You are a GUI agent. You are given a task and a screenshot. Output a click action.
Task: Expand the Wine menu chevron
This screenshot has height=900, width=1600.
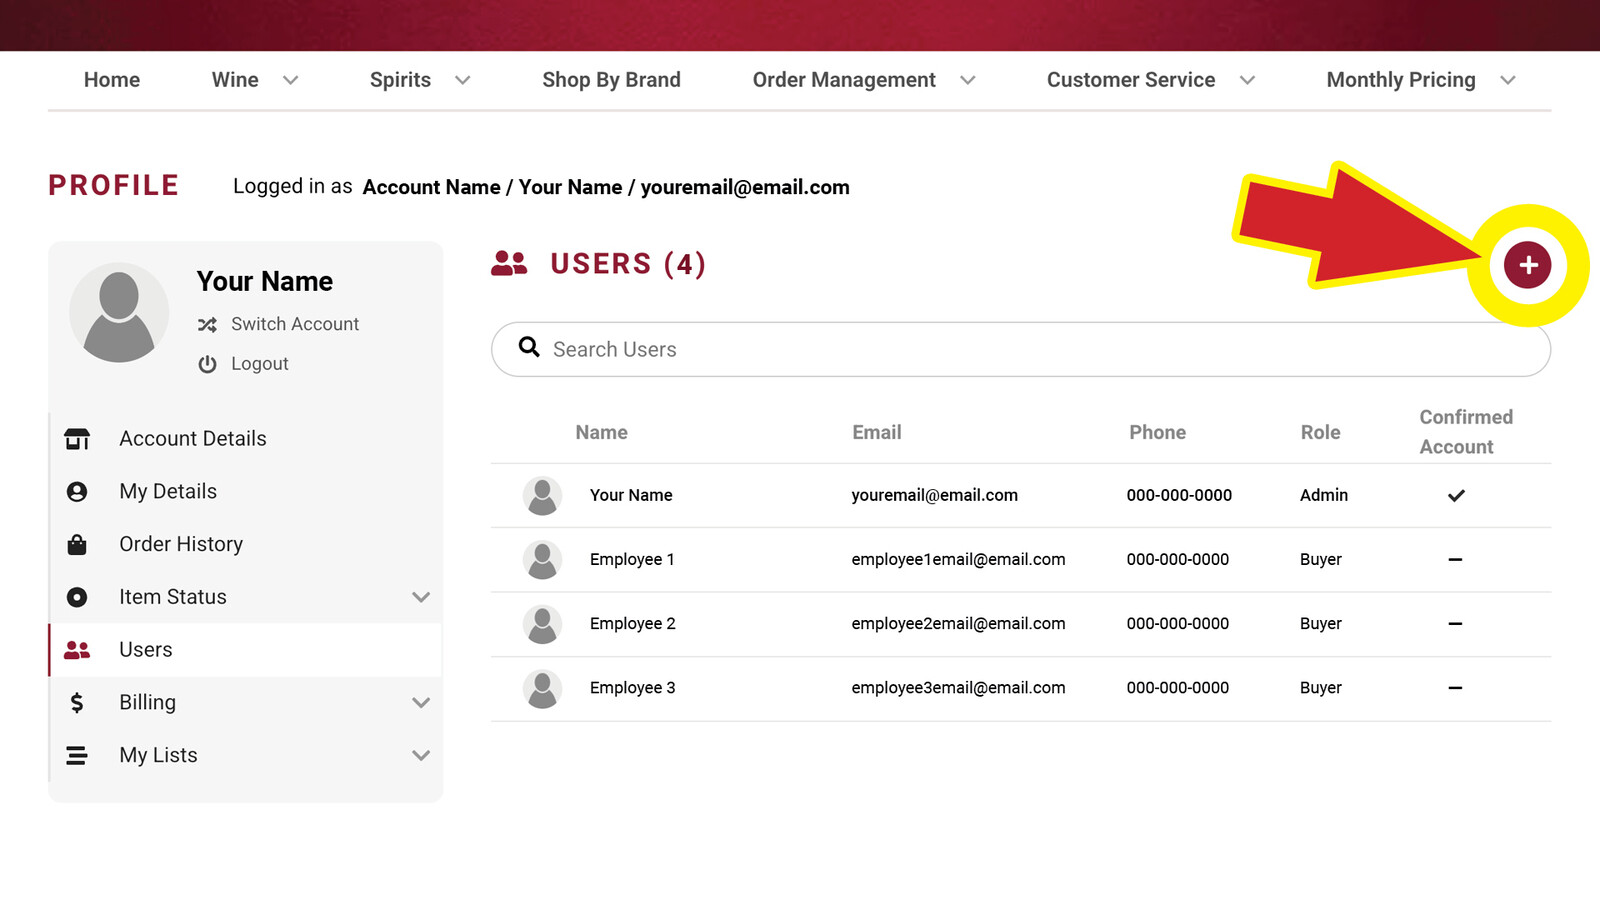tap(290, 80)
